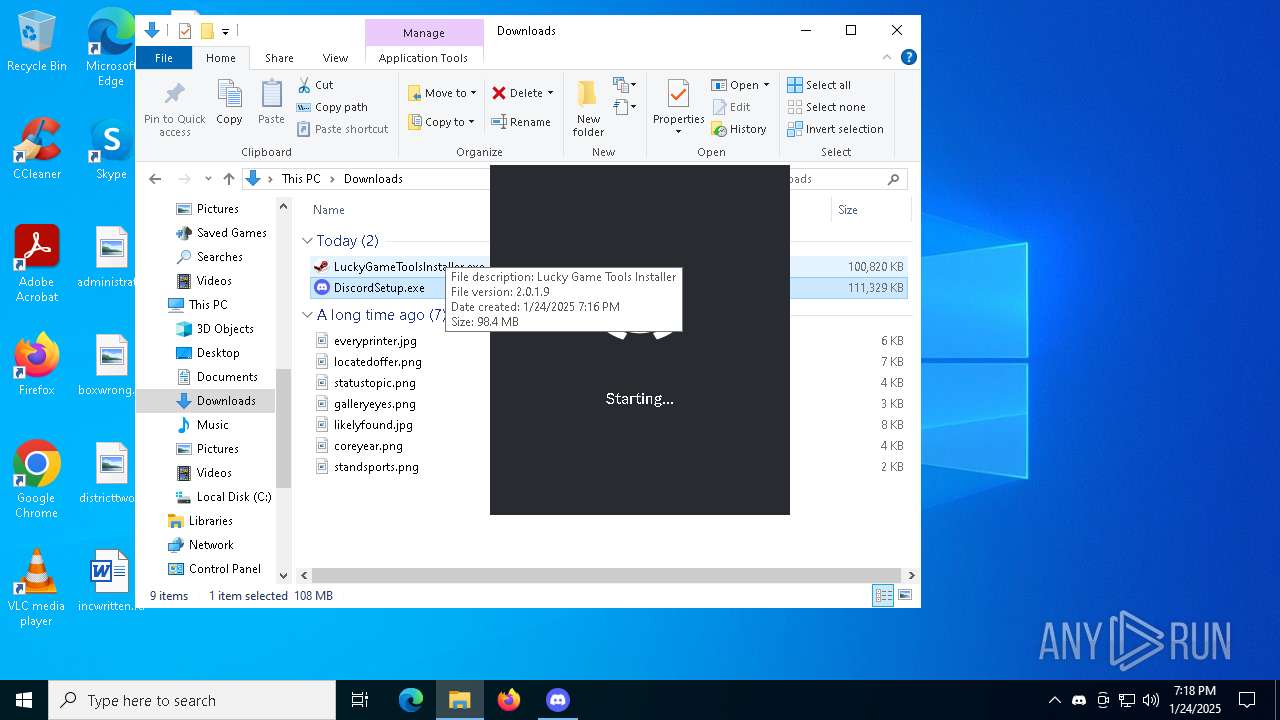Screen dimensions: 1280x720
Task: Open Move to dropdown
Action: [442, 93]
